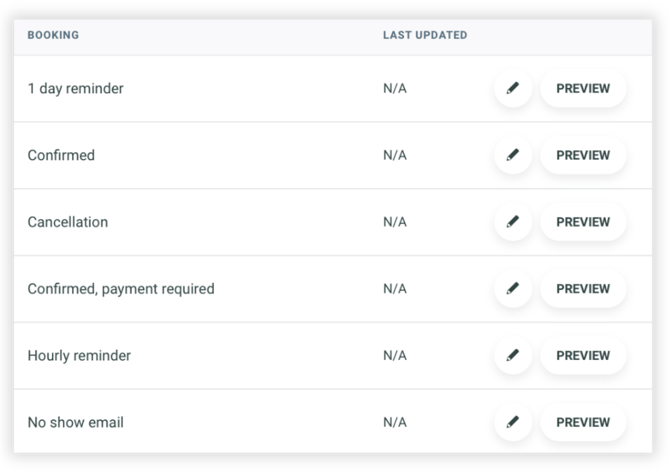Click Confirmed, payment required label text
Screen dimensions: 670x472
[x=121, y=289]
